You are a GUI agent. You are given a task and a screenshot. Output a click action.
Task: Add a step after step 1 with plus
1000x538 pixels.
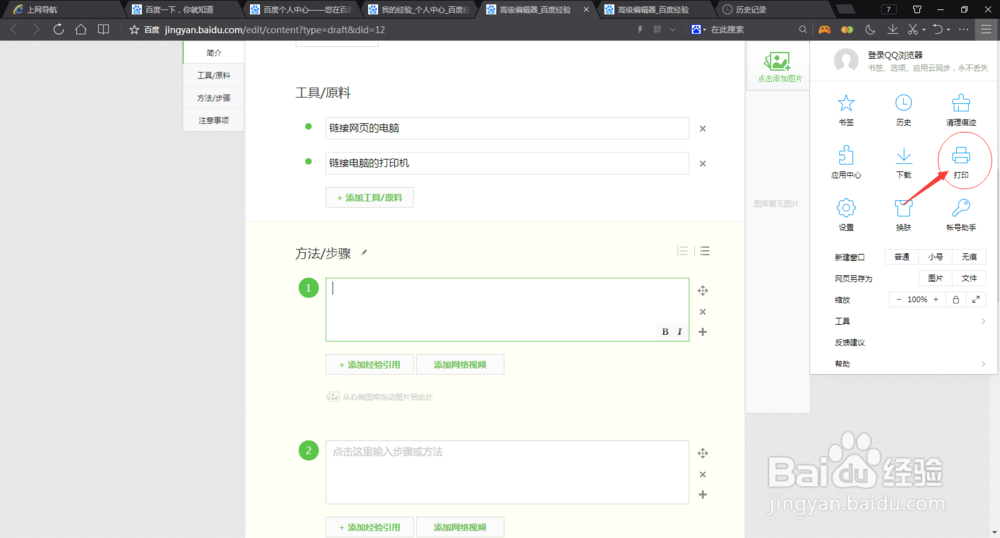(703, 332)
